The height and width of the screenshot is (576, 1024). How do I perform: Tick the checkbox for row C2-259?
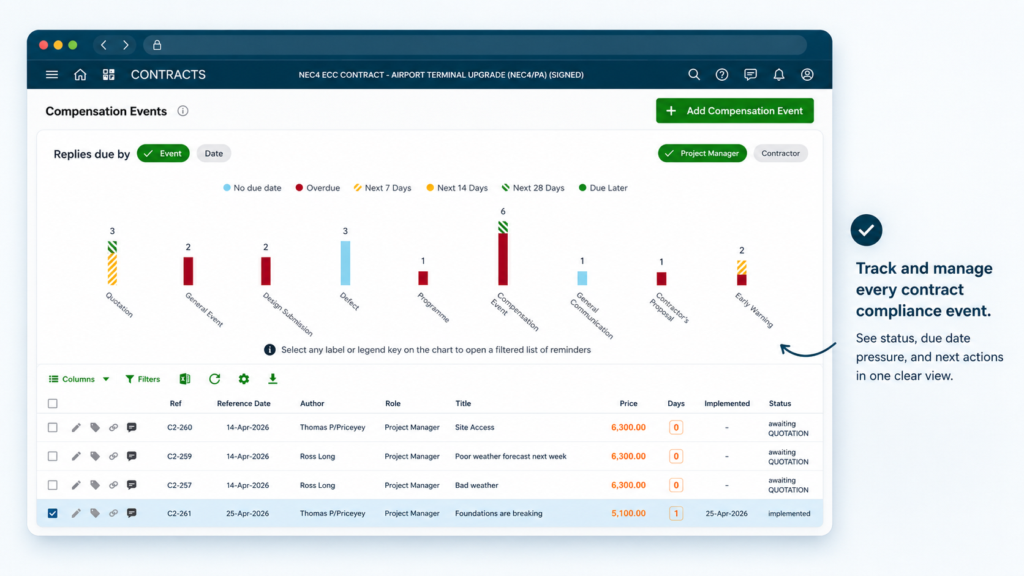pyautogui.click(x=52, y=456)
